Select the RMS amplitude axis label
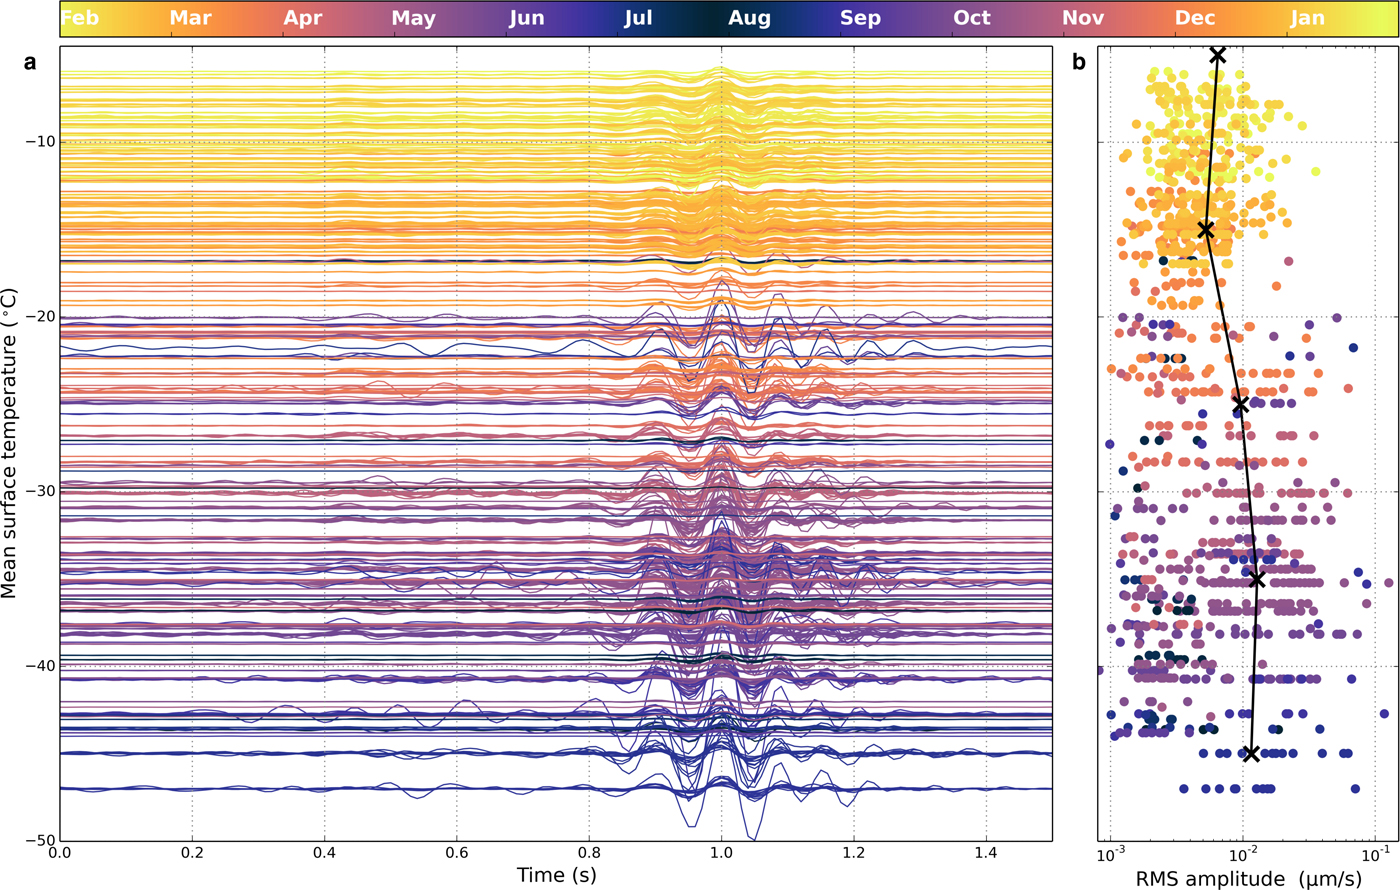Image resolution: width=1400 pixels, height=890 pixels. [1248, 877]
